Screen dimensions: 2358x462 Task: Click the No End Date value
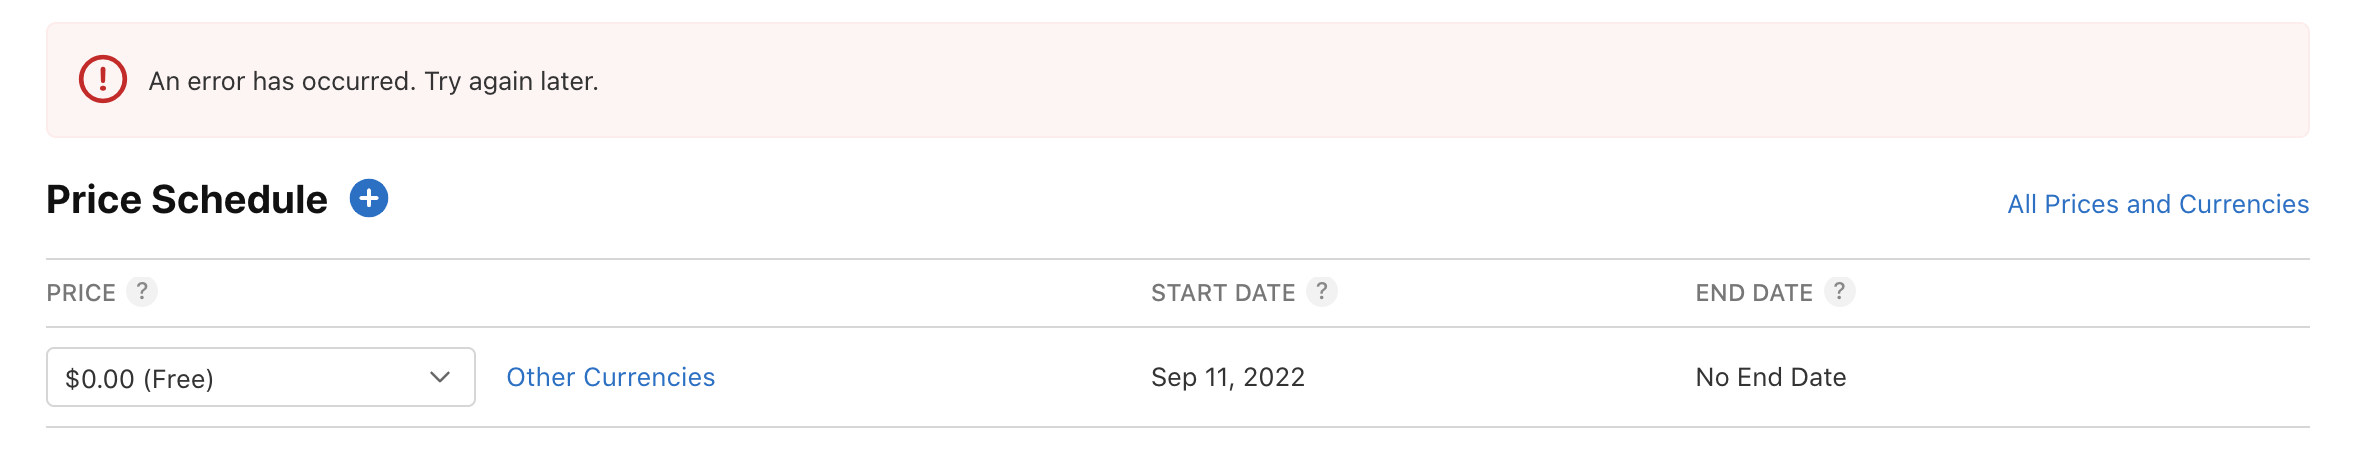1771,377
